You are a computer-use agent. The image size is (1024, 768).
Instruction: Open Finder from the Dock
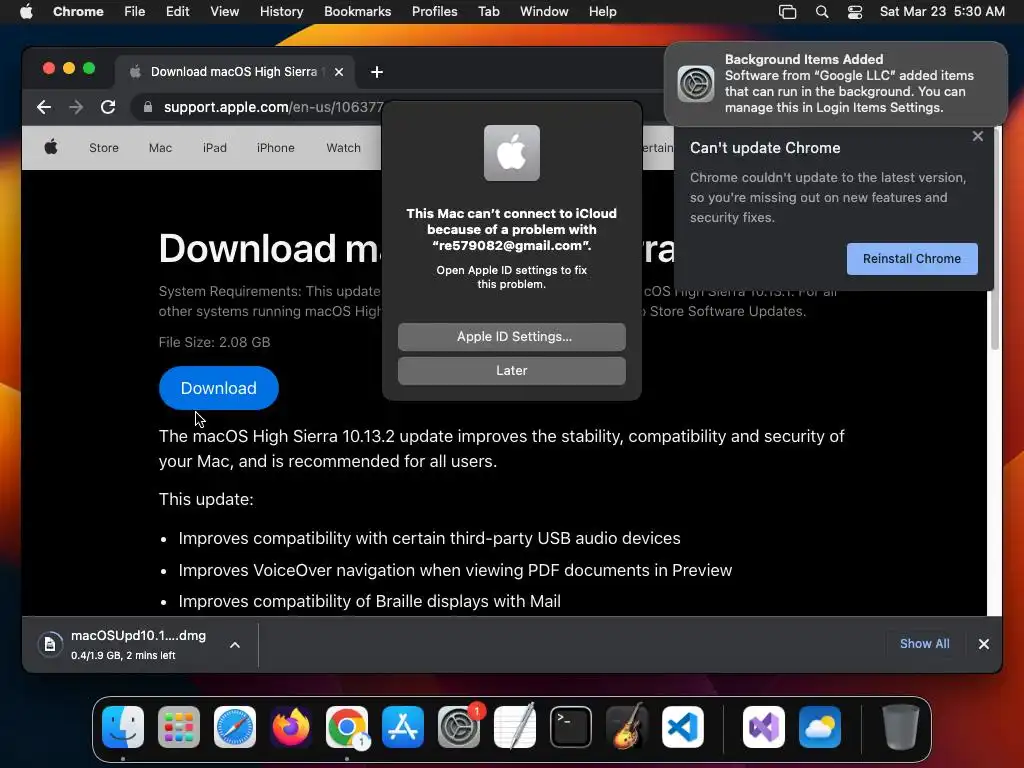123,727
